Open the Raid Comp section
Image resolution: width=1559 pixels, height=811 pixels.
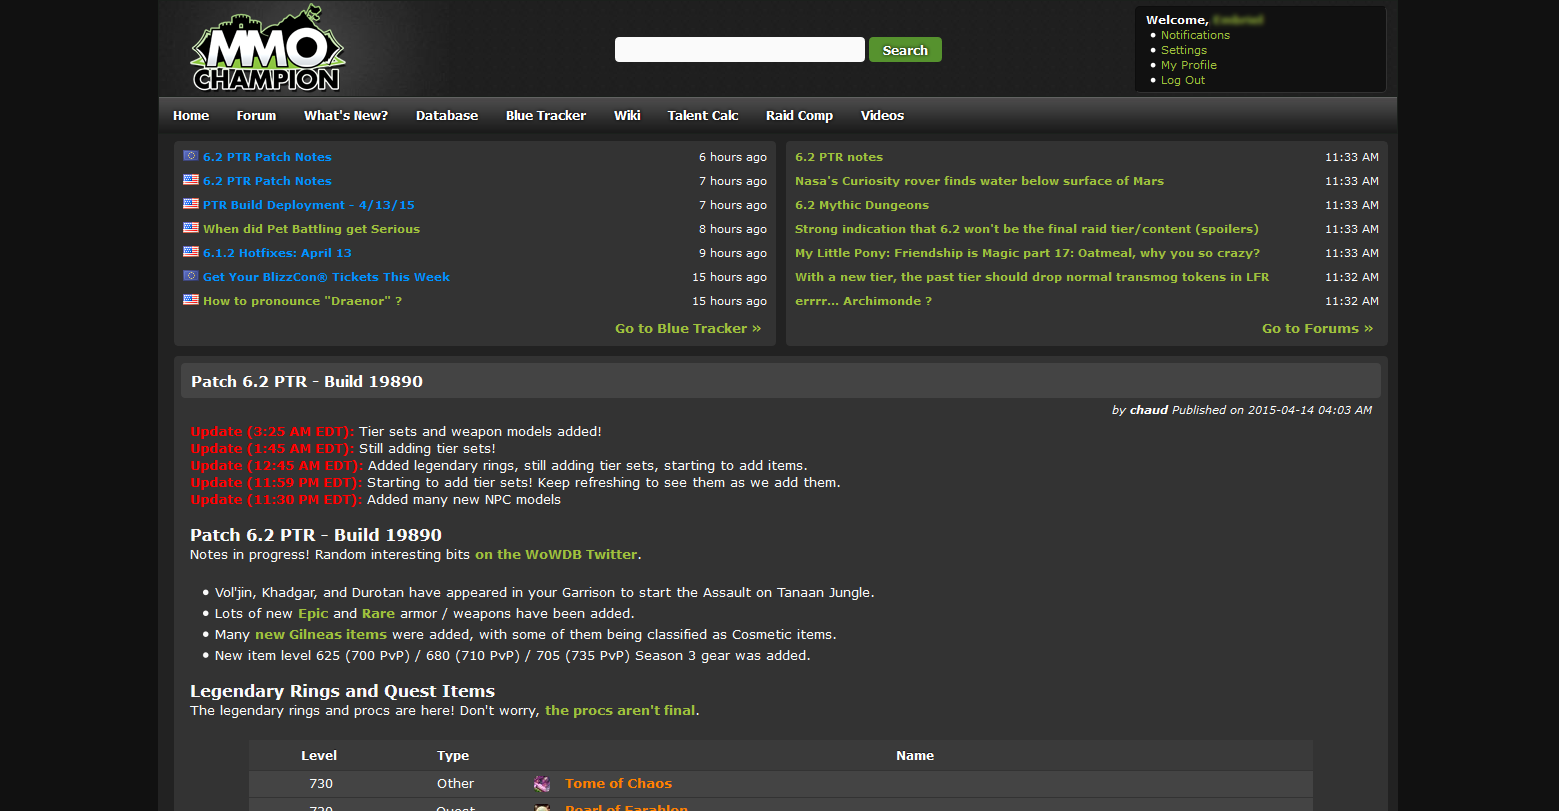click(798, 115)
